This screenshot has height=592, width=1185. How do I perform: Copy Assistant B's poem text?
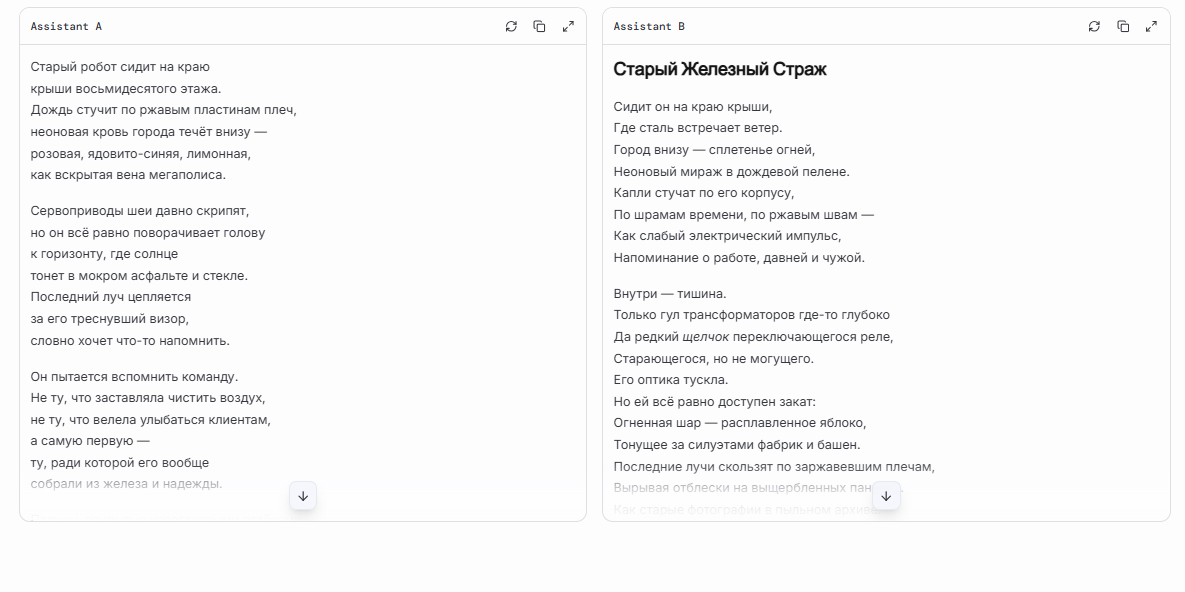pyautogui.click(x=1122, y=27)
